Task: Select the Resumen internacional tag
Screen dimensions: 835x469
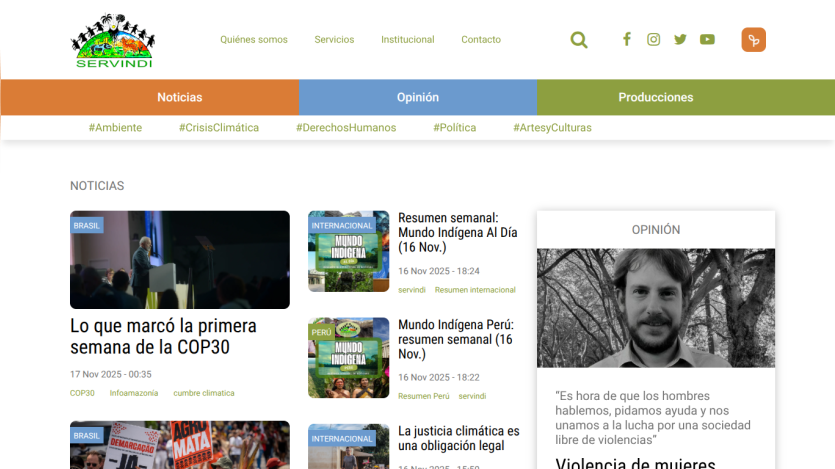Action: [x=475, y=290]
